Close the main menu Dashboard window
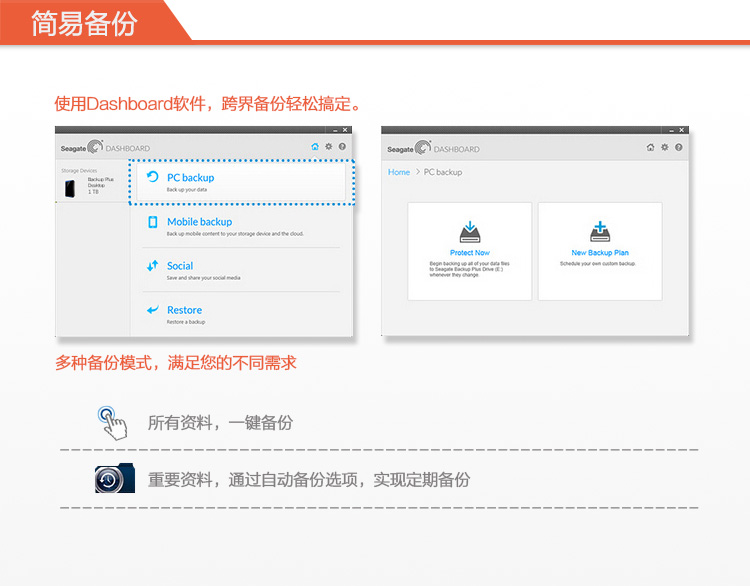The width and height of the screenshot is (750, 586). coord(345,130)
